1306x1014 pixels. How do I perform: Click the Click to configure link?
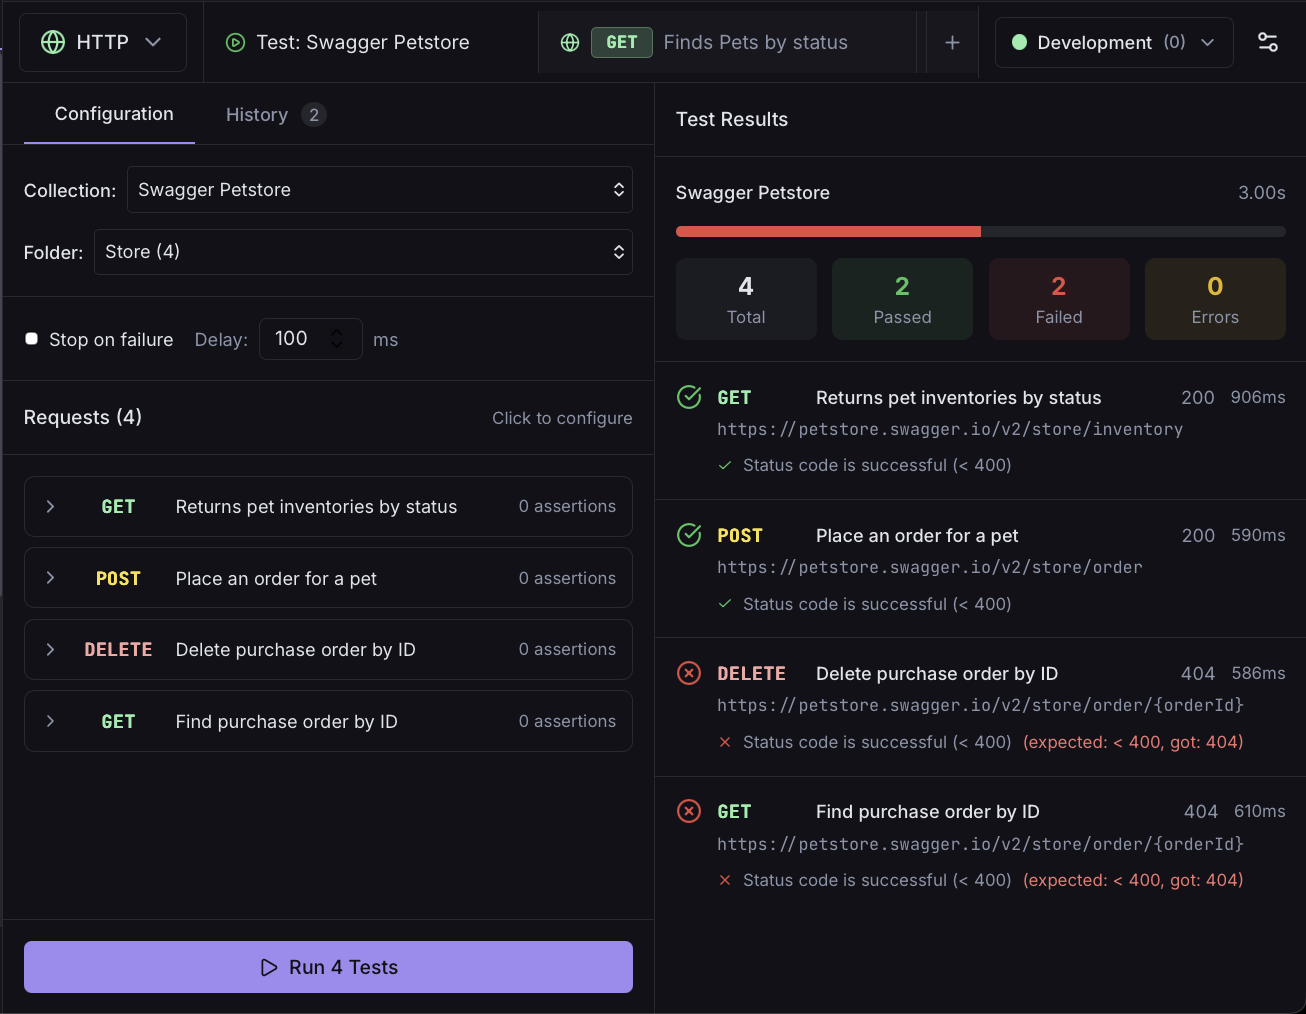point(562,418)
